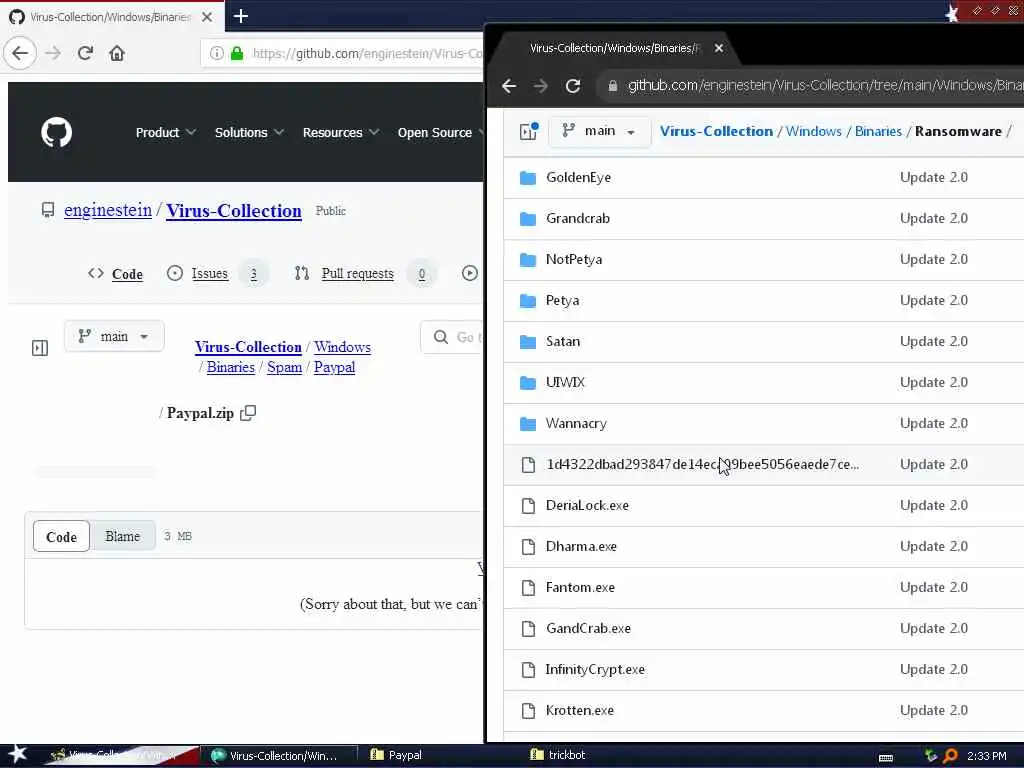Open the Grandcrab folder

(x=577, y=219)
